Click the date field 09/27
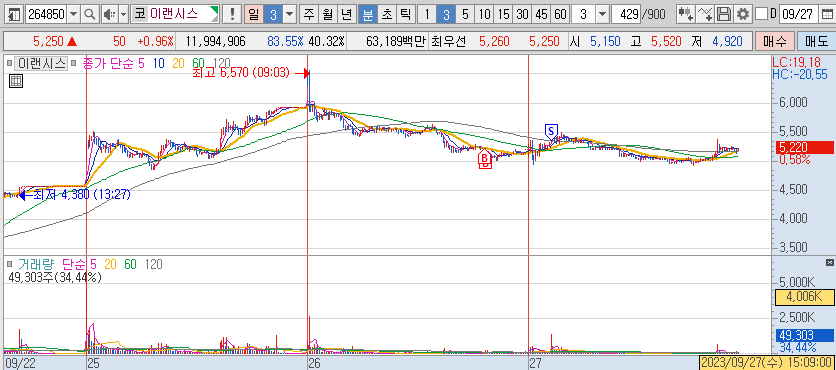Image resolution: width=836 pixels, height=370 pixels. pyautogui.click(x=800, y=14)
